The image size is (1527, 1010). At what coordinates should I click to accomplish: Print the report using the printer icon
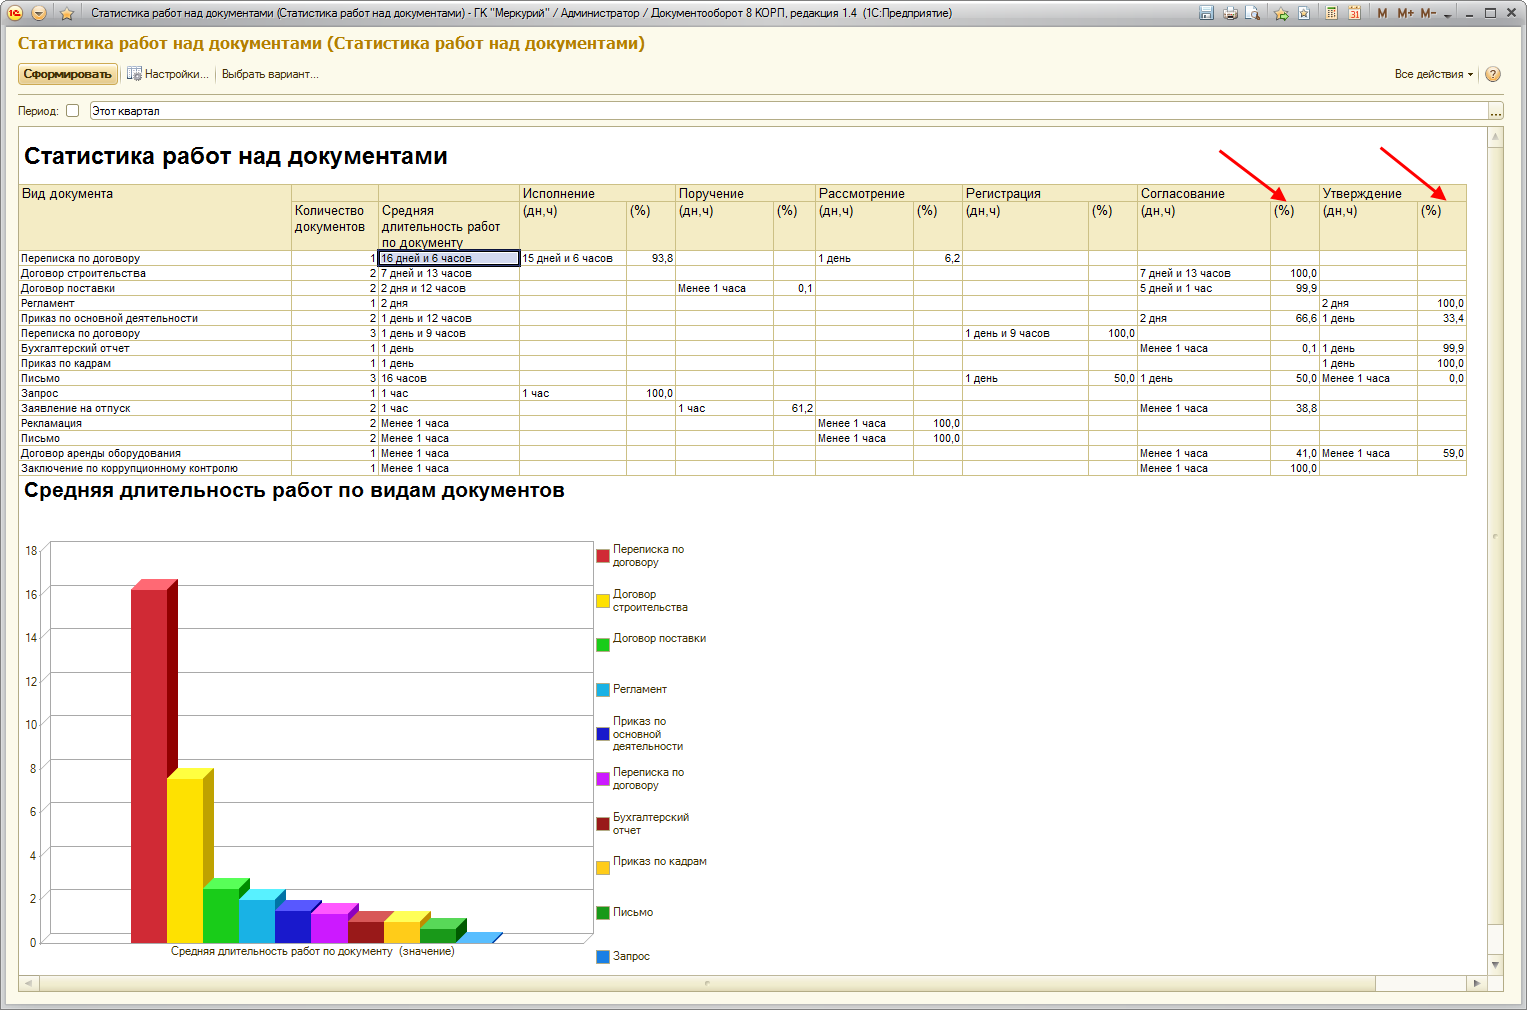tap(1230, 13)
